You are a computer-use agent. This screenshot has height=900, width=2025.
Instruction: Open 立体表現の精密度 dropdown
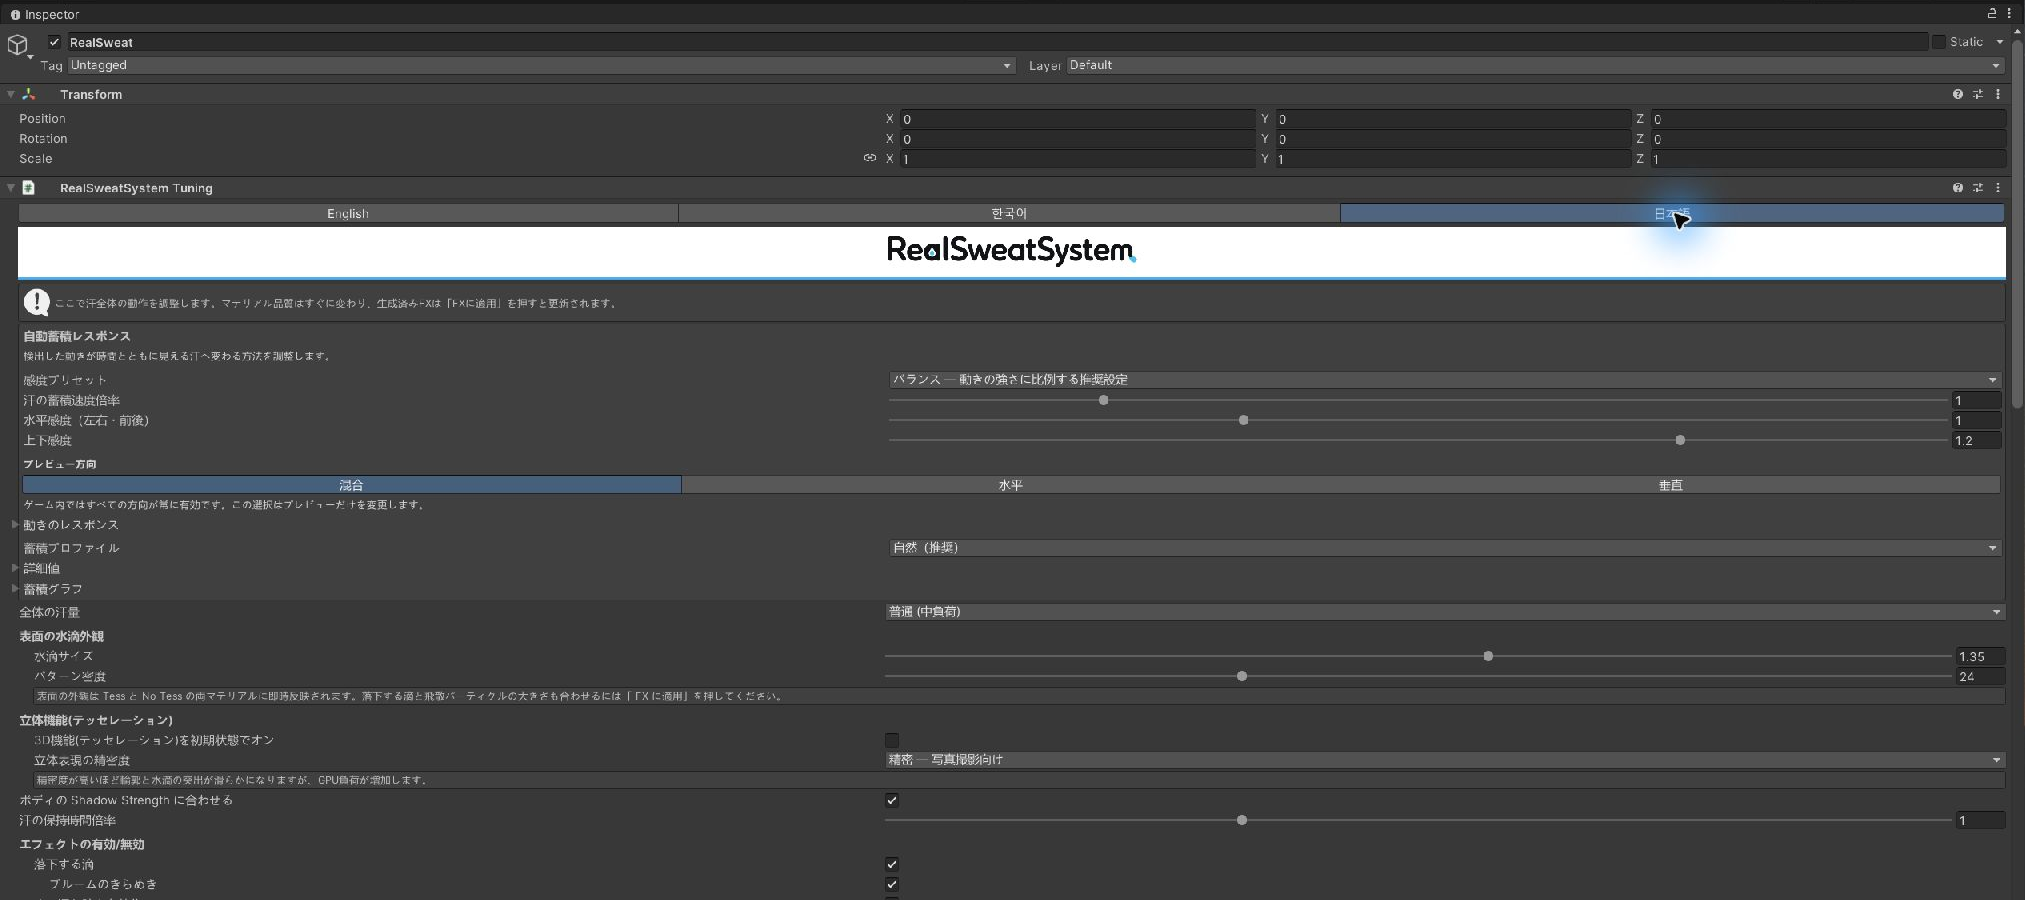point(1444,760)
